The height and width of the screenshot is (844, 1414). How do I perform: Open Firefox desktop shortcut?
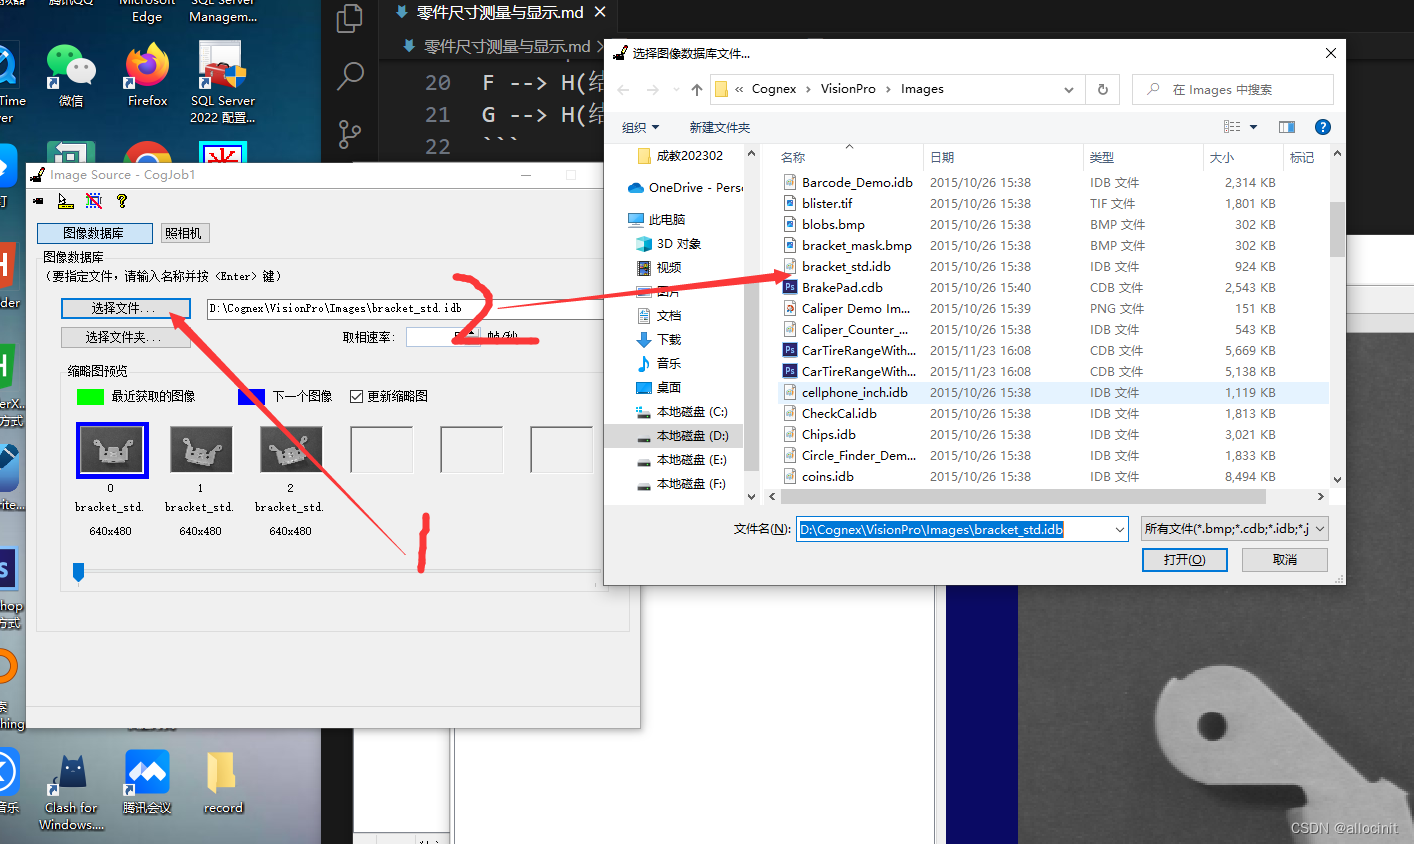click(148, 76)
